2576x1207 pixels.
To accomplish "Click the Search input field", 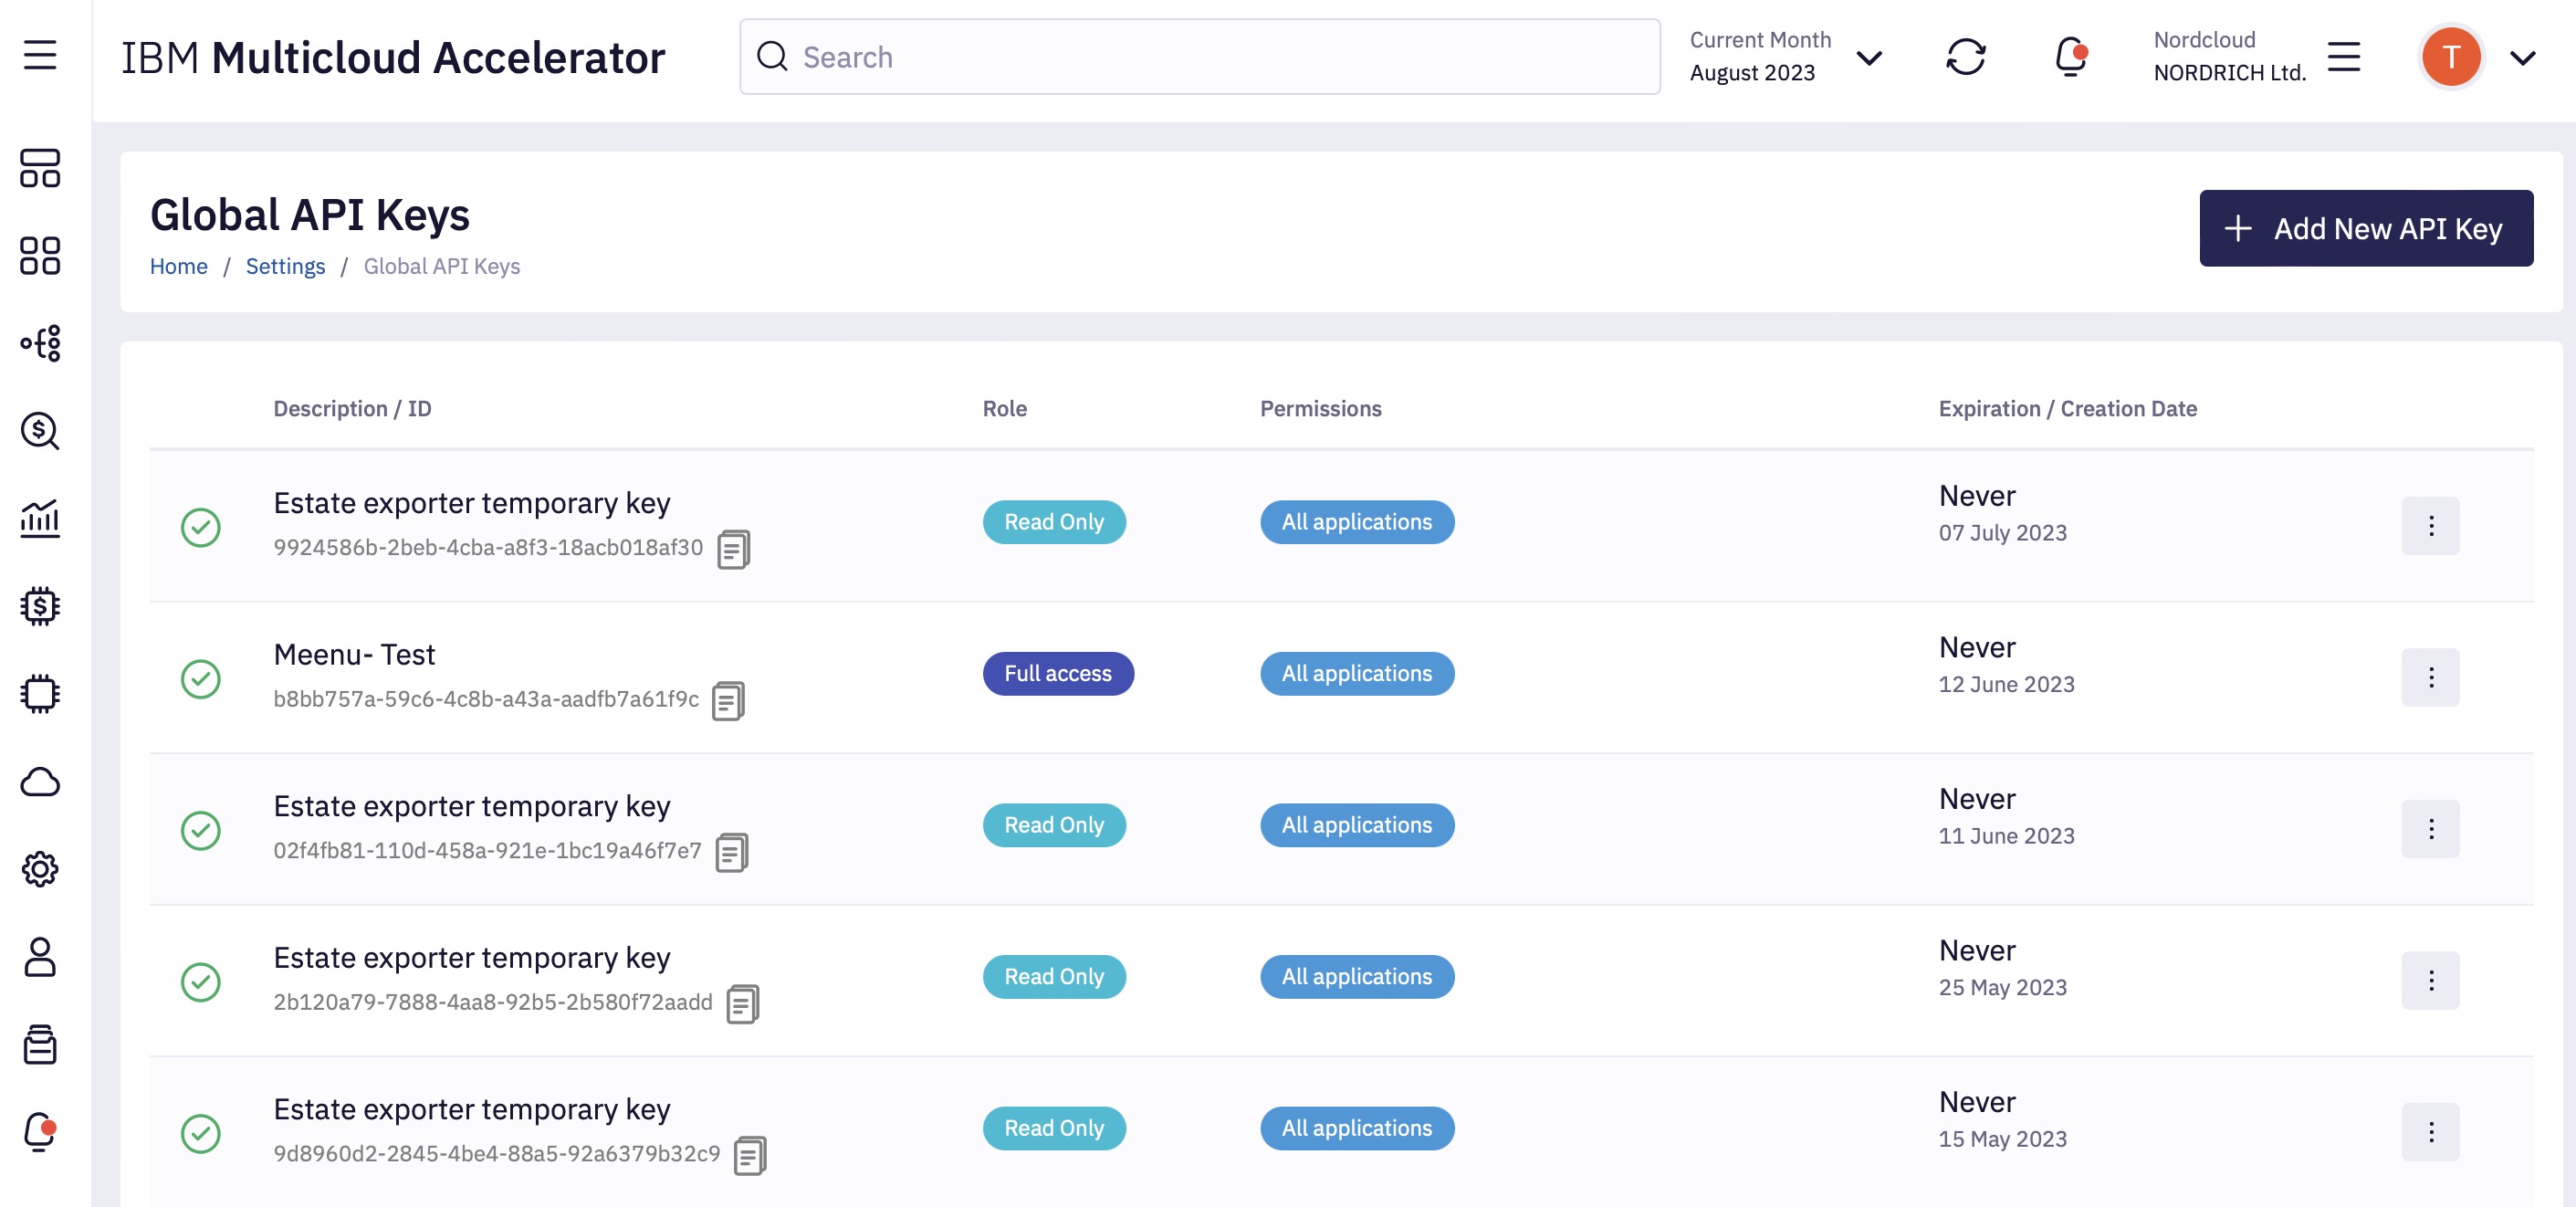I will [1200, 57].
